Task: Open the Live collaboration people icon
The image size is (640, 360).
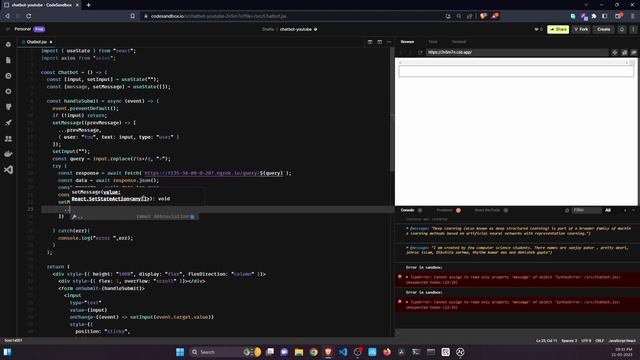Action: pyautogui.click(x=8, y=139)
